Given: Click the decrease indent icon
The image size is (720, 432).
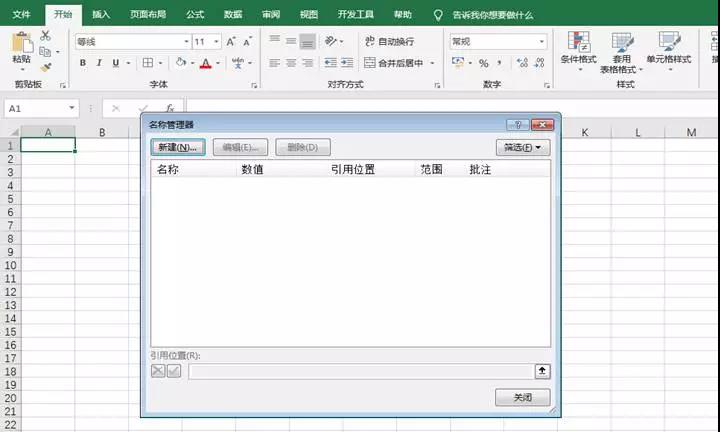Looking at the screenshot, I should (330, 62).
